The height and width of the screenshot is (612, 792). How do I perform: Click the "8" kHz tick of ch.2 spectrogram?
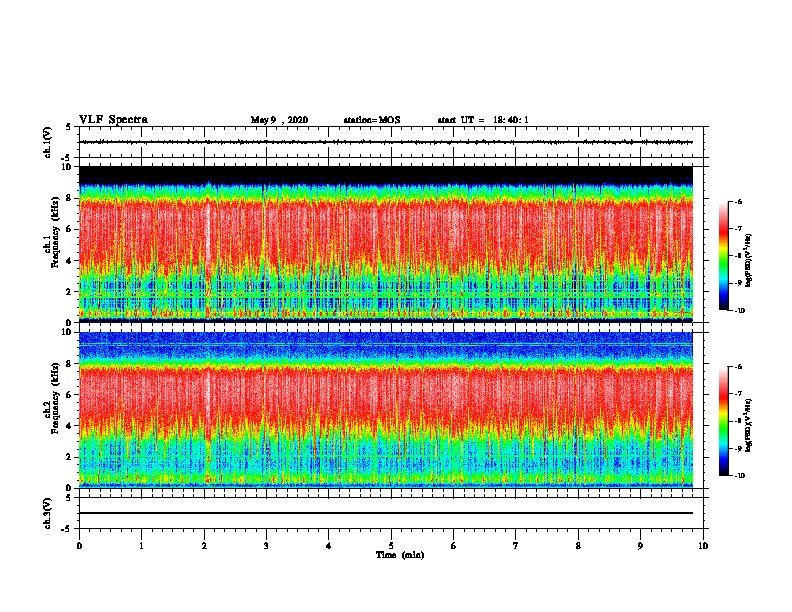tap(69, 364)
